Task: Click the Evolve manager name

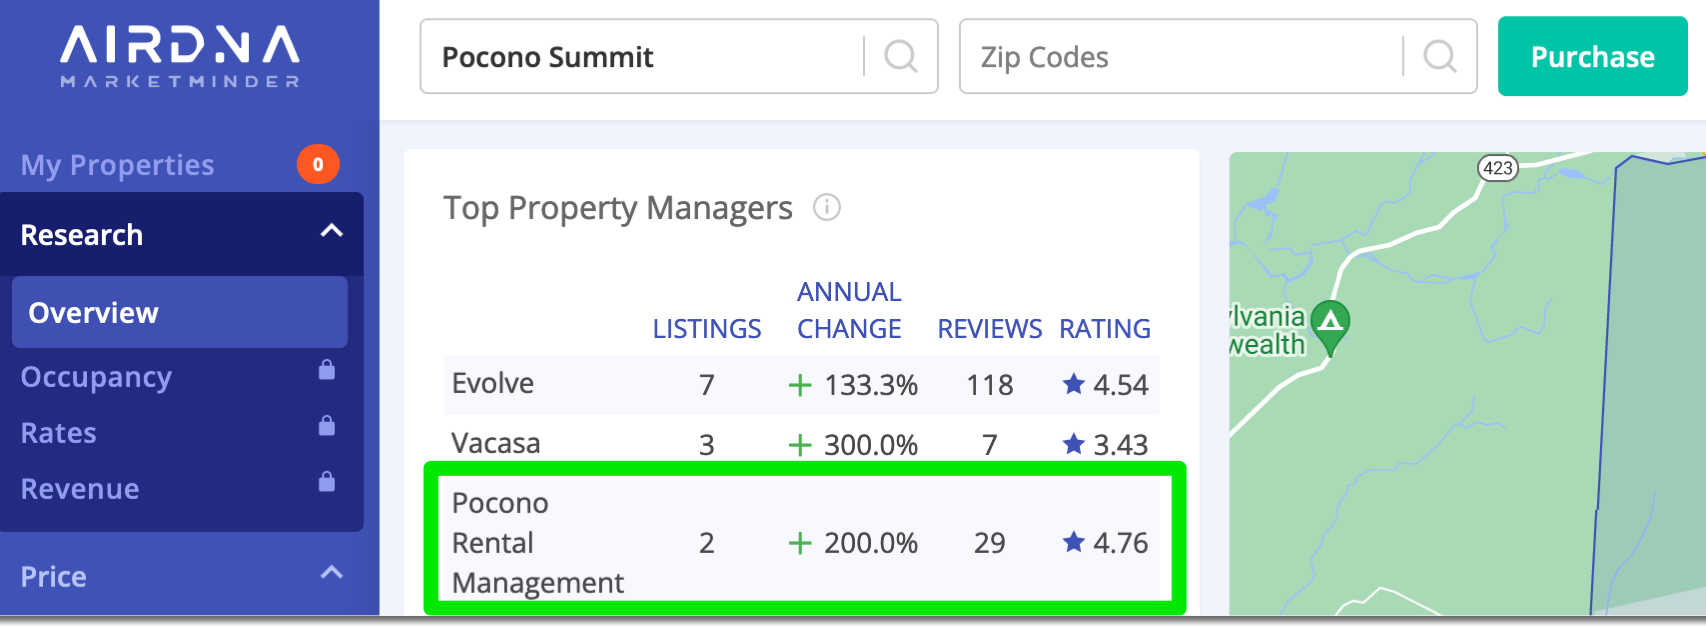Action: 493,383
